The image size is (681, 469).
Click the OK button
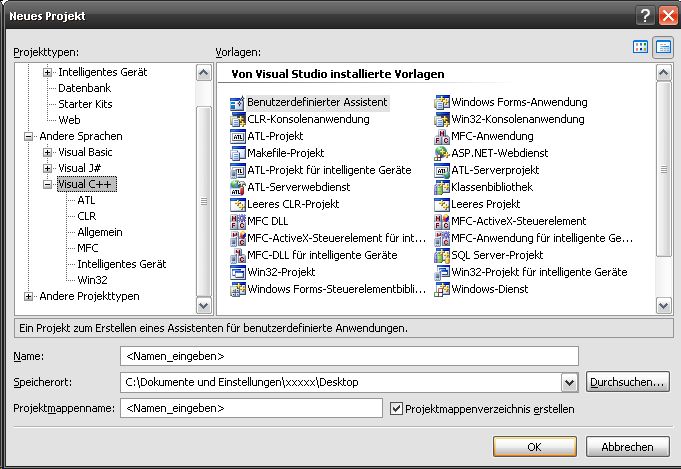tap(535, 447)
